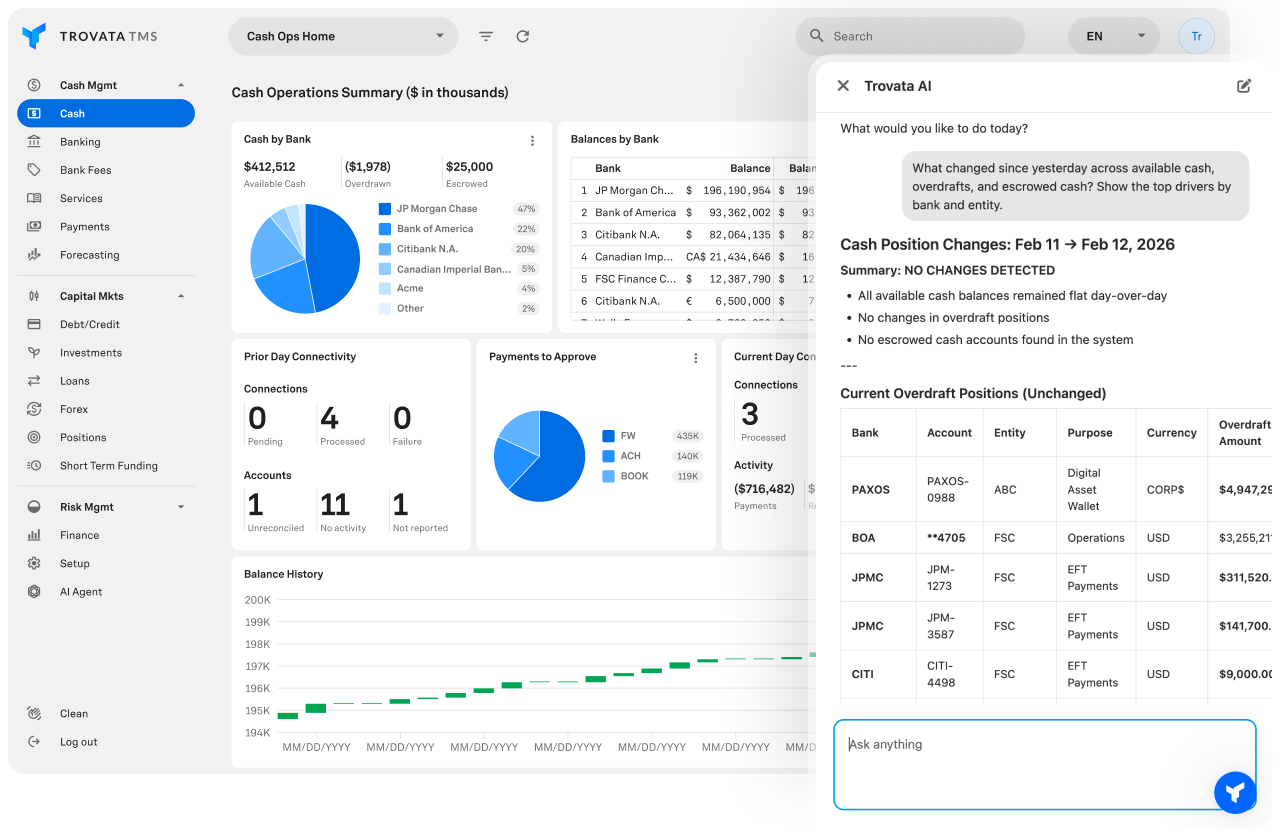Screen dimensions: 1280x836
Task: Click the Trovata TMS logo
Action: coord(90,36)
